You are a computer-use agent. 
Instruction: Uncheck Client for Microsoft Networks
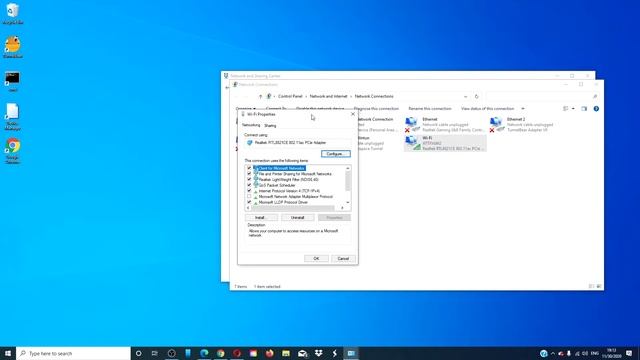(249, 168)
